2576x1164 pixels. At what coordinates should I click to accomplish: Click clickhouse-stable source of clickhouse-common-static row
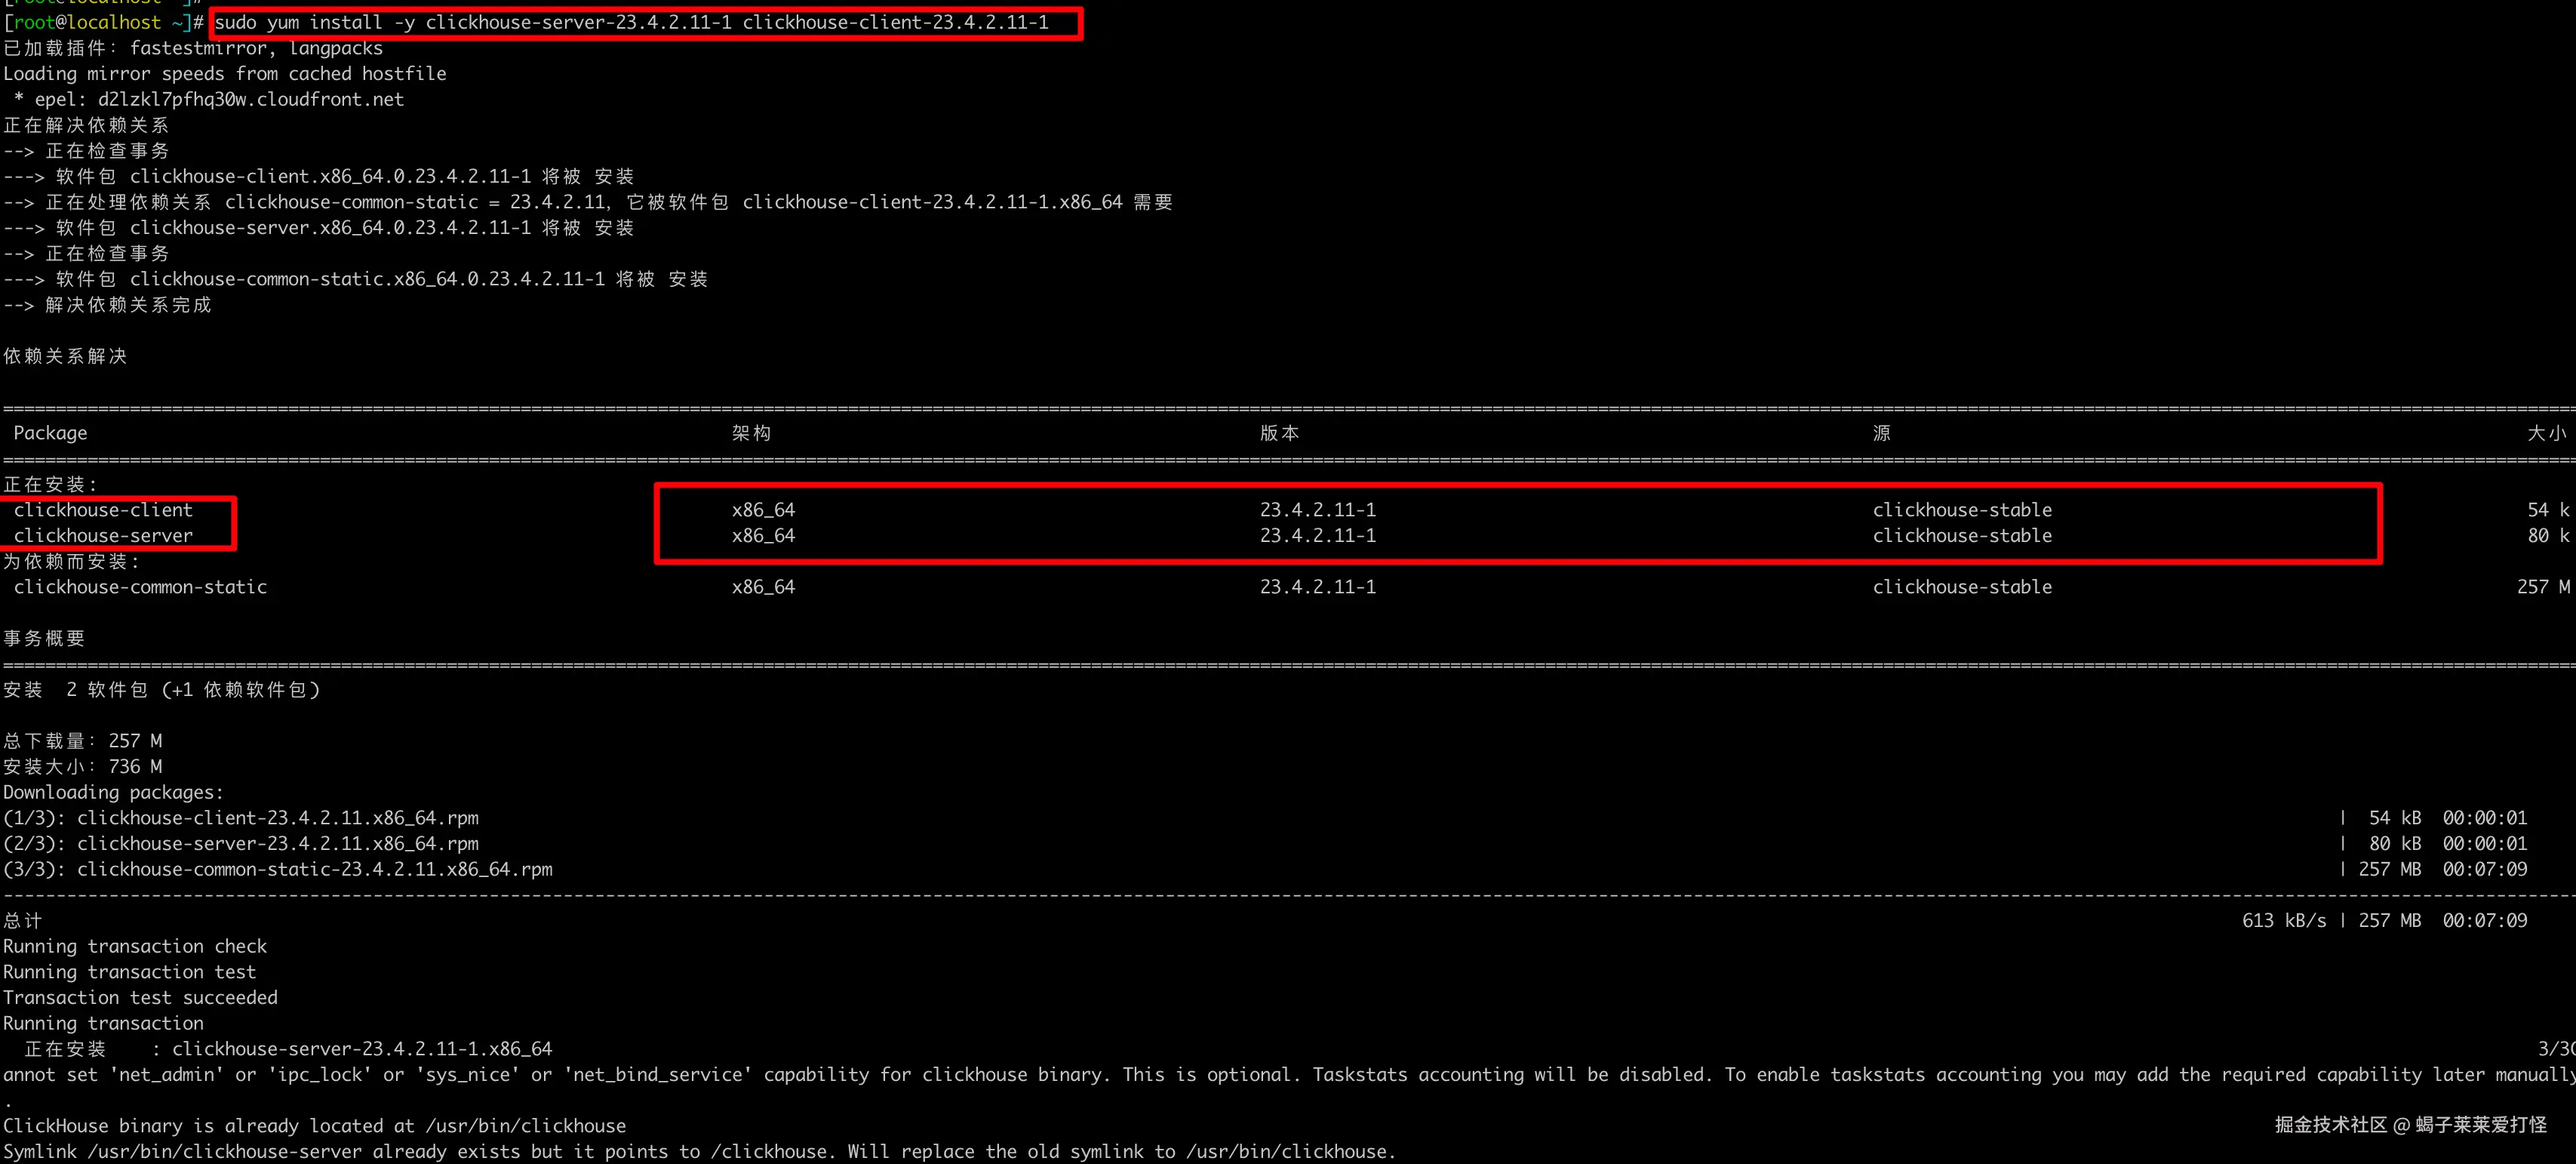1961,587
